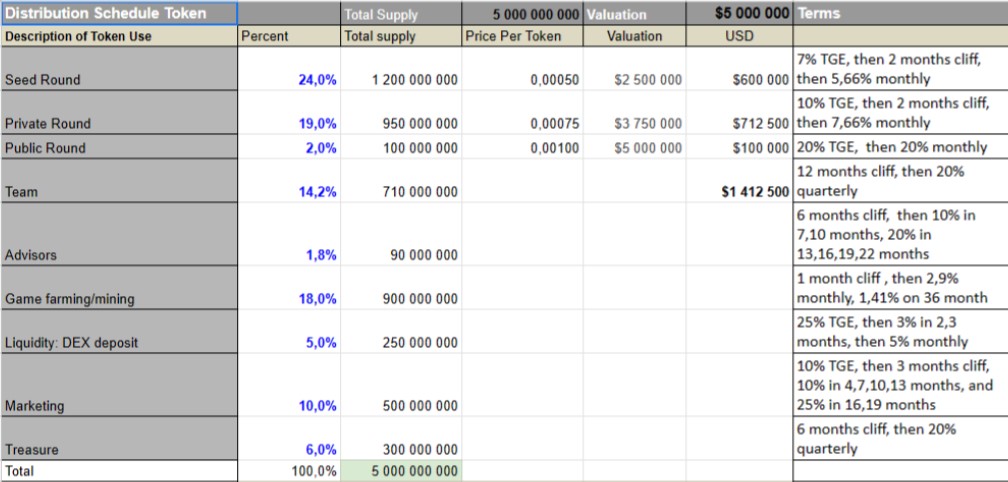Select the 'Distribution Schedule Token' title cell
This screenshot has width=1008, height=482.
pos(118,14)
